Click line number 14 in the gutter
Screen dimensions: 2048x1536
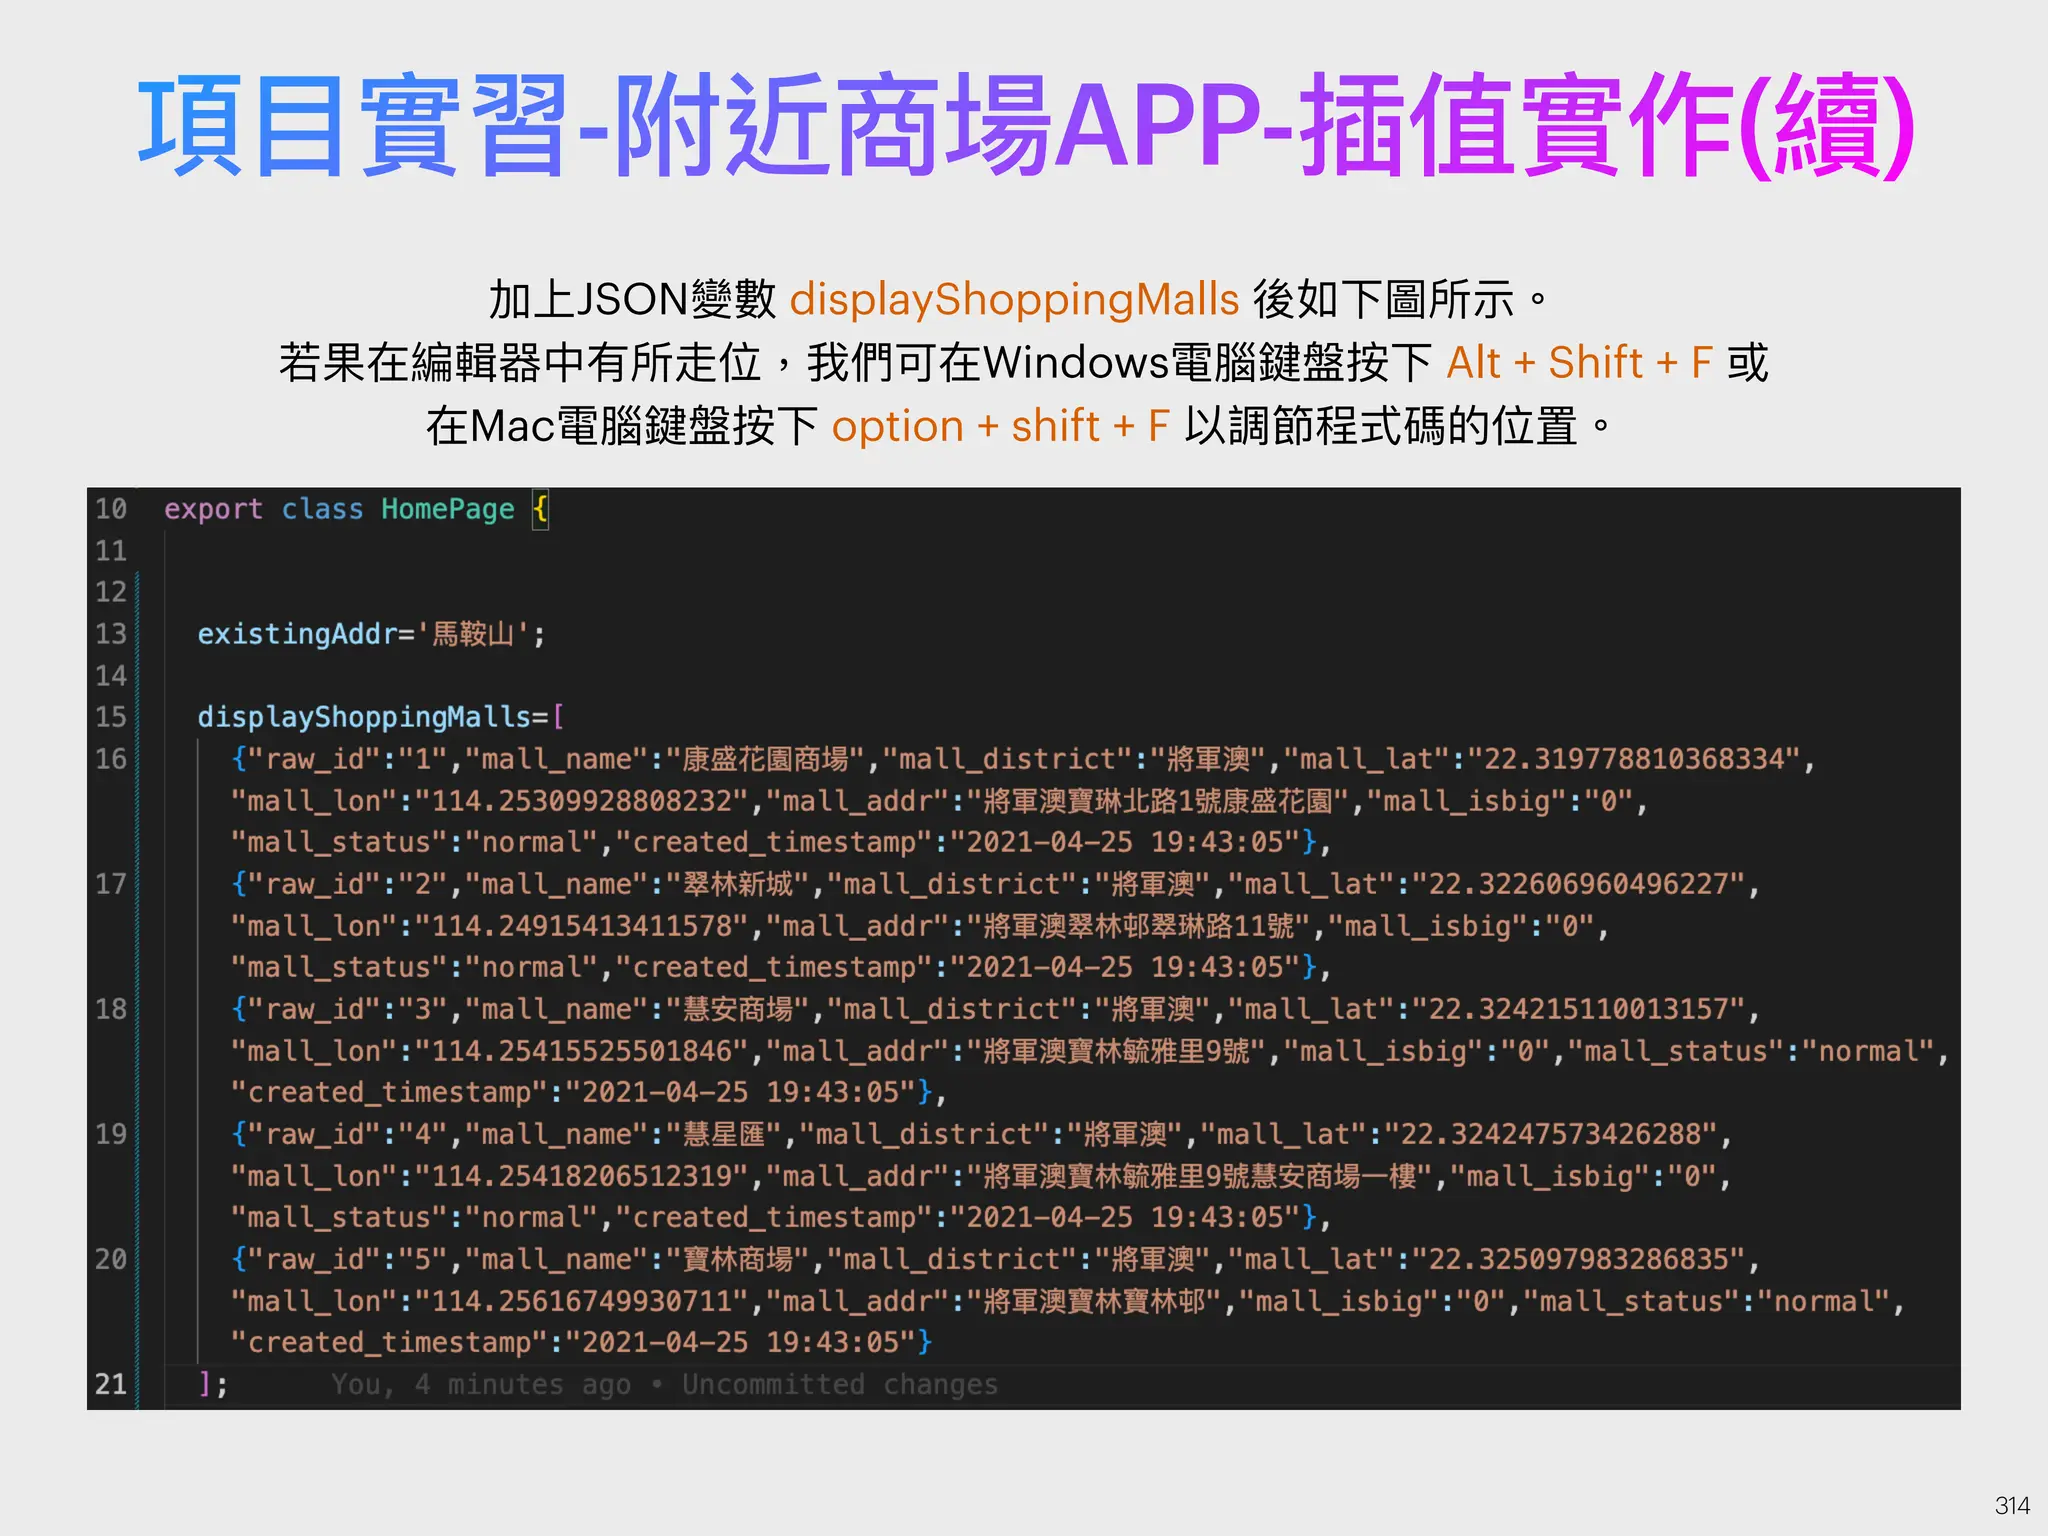(111, 676)
